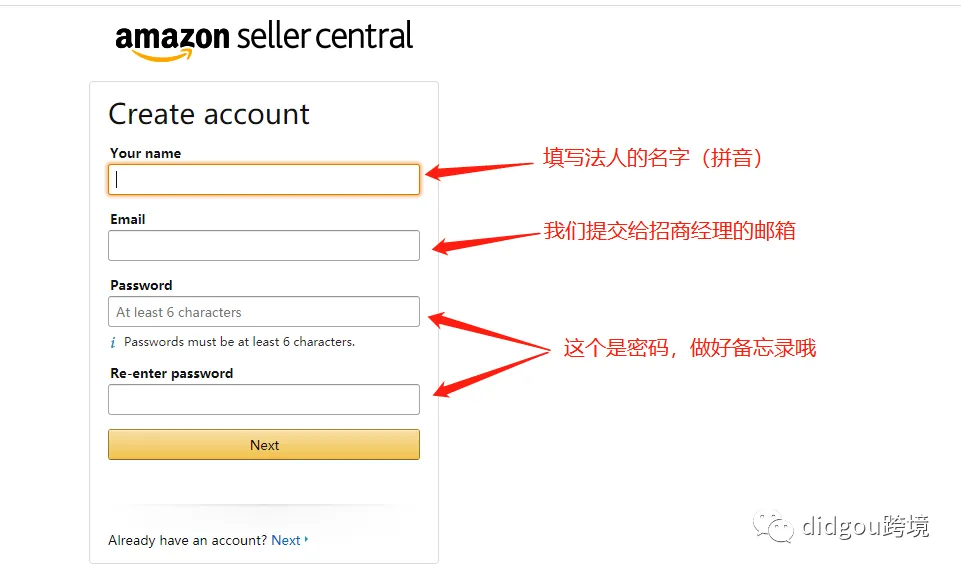Click the Amazon Seller Central logo
Screen dimensions: 961x571
point(264,40)
